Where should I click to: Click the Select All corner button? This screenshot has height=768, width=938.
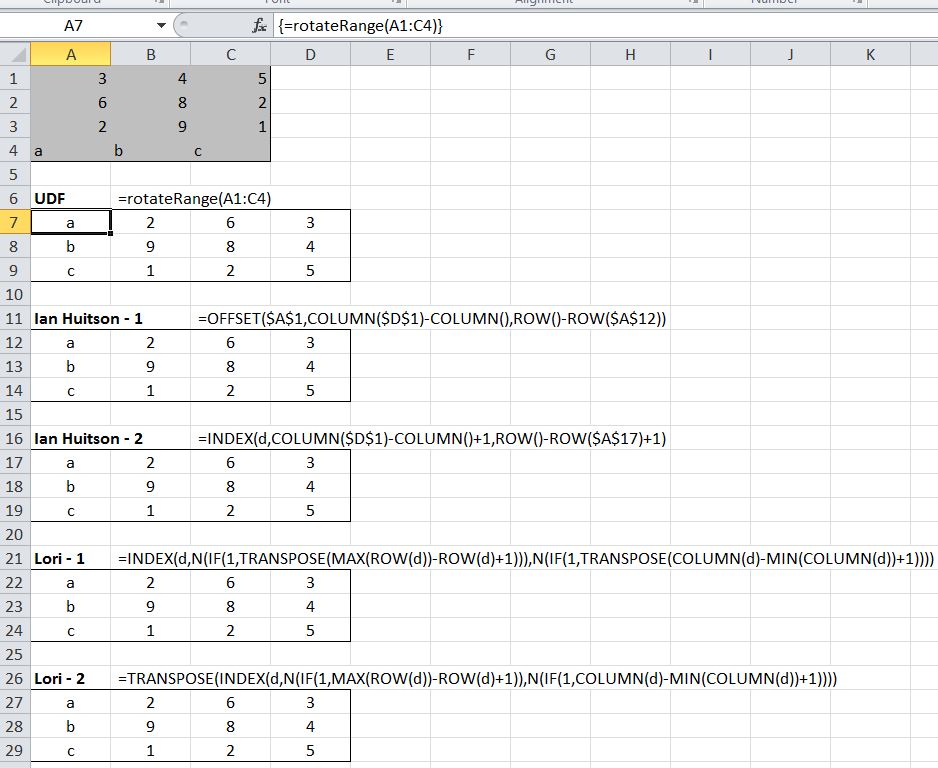pyautogui.click(x=15, y=55)
